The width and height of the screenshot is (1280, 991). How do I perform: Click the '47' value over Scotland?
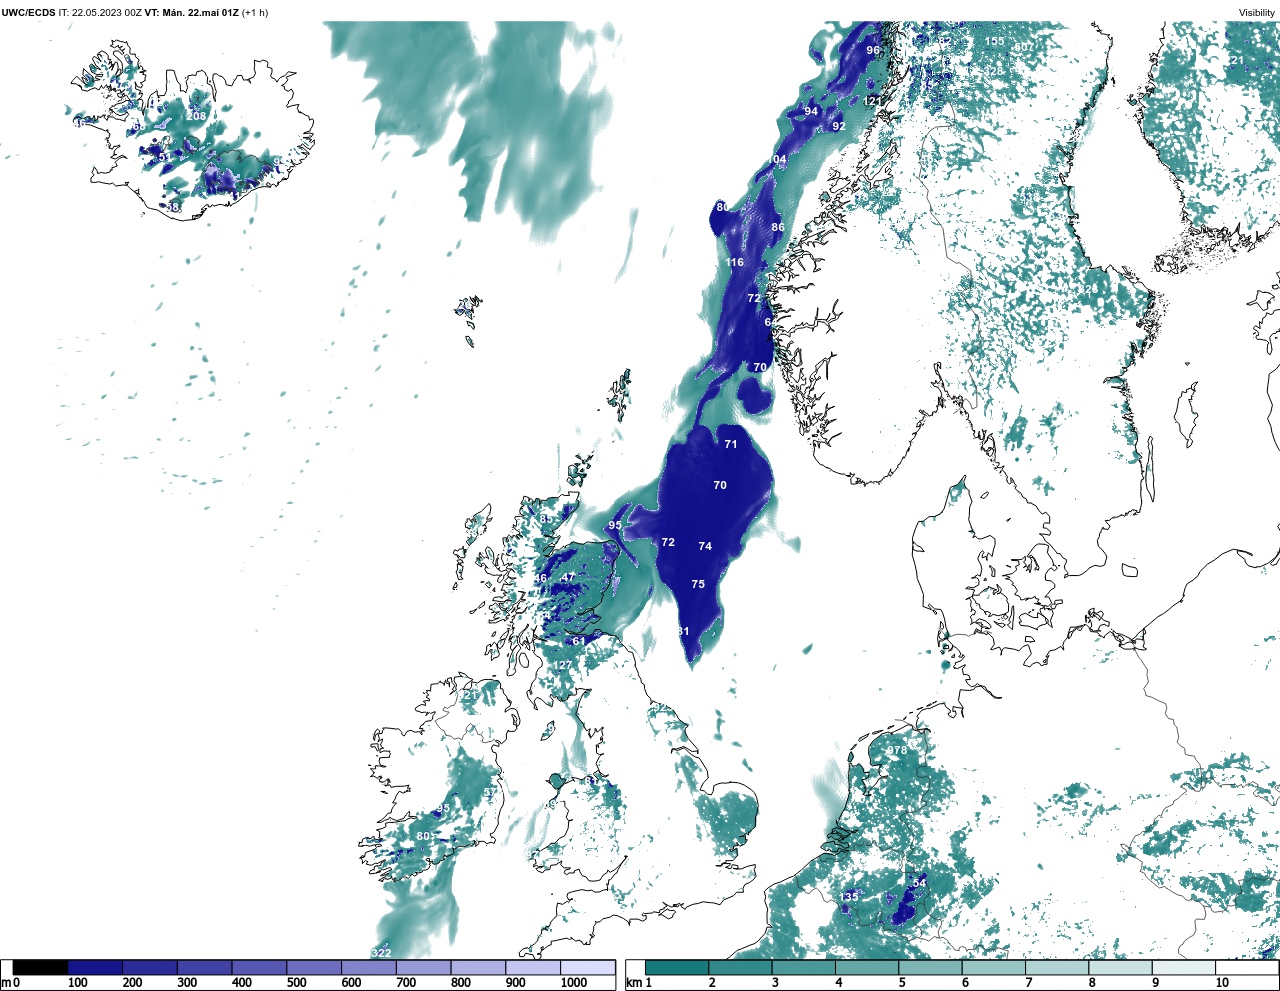pyautogui.click(x=568, y=577)
